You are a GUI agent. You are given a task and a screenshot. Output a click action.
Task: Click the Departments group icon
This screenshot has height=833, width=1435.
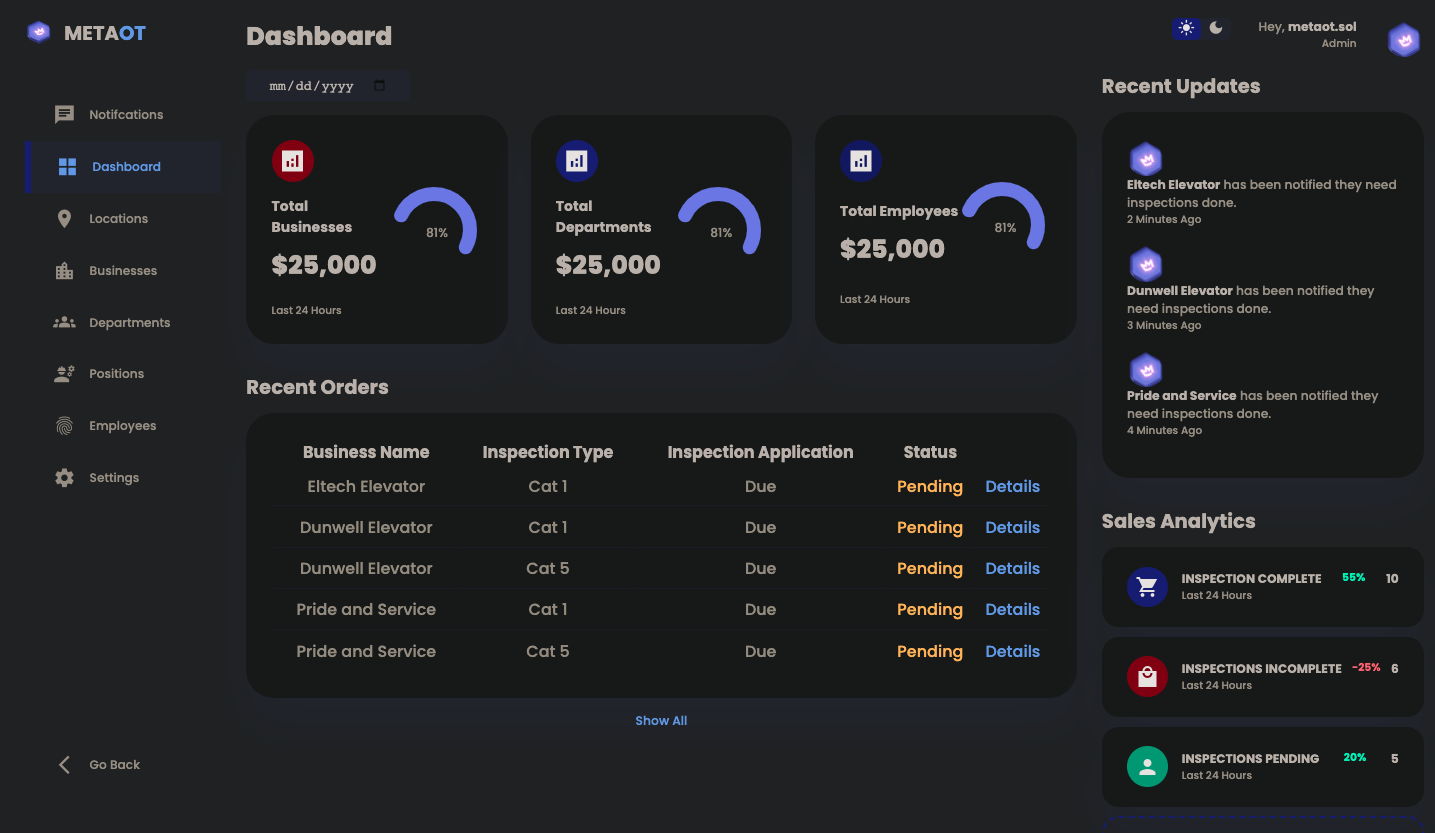64,322
